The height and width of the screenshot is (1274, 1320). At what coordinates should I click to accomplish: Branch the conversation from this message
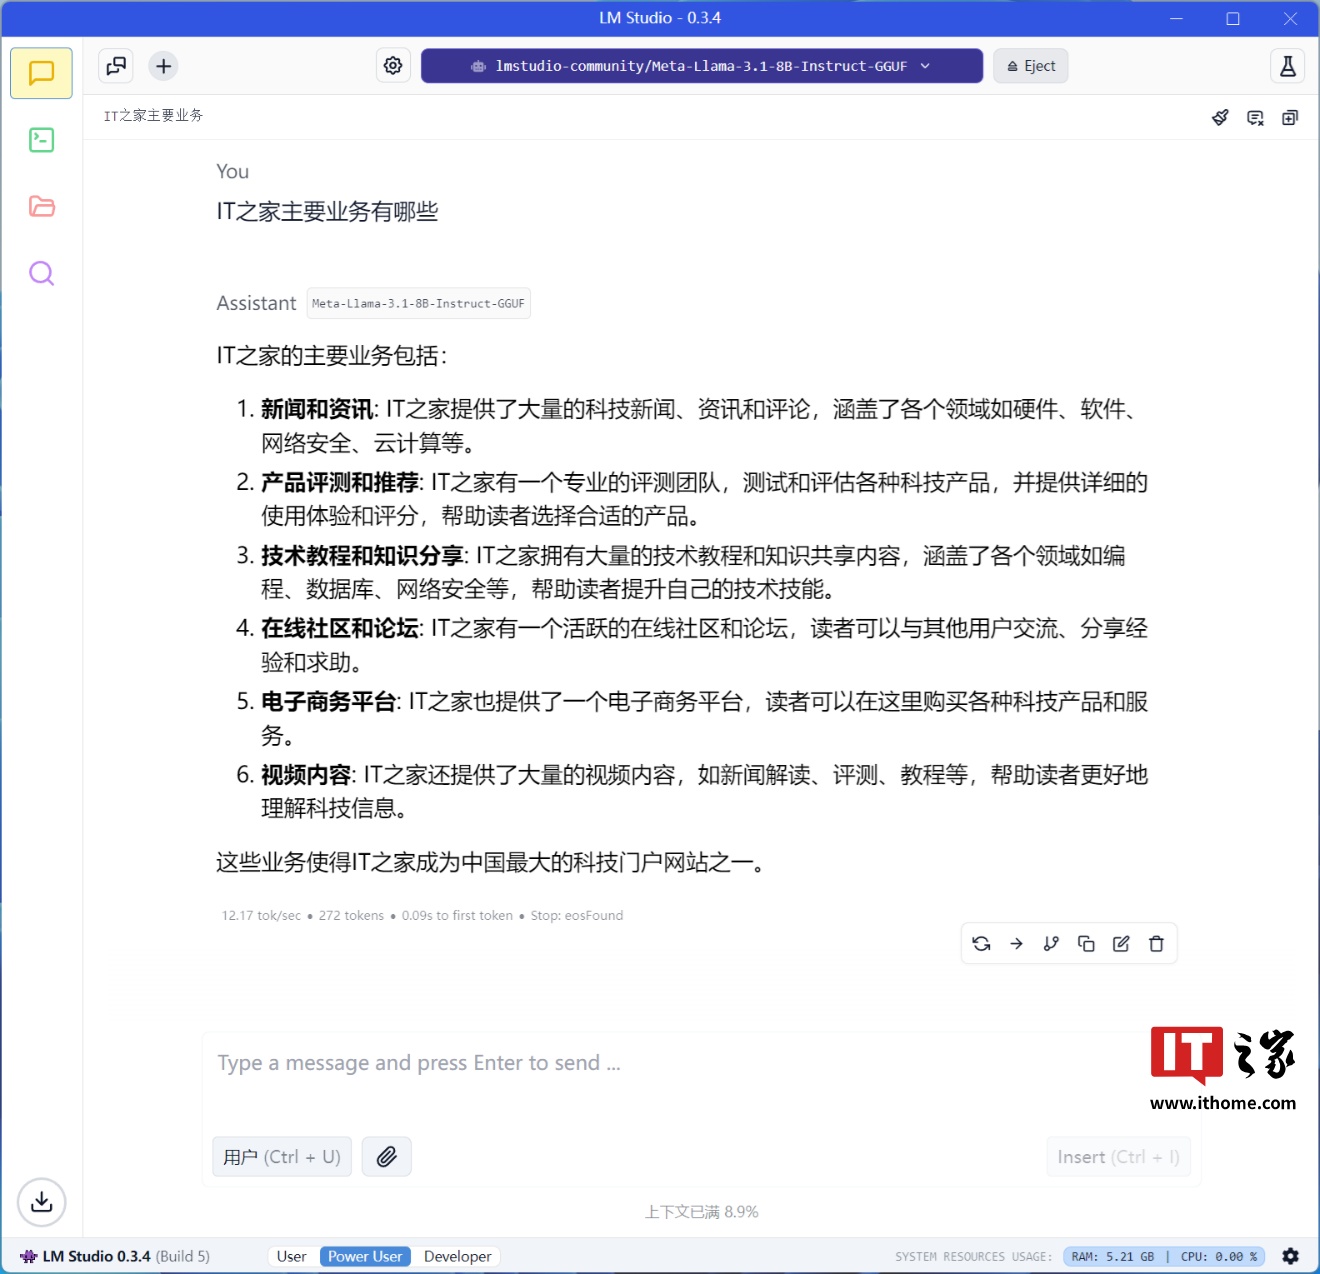(x=1051, y=944)
